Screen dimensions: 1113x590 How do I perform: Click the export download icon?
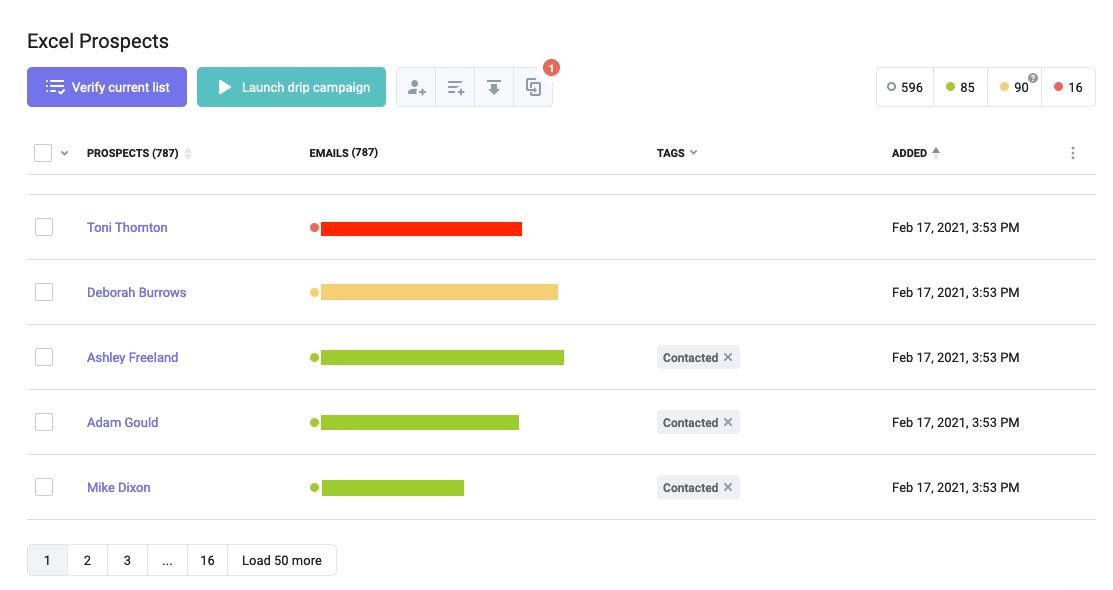[x=494, y=88]
